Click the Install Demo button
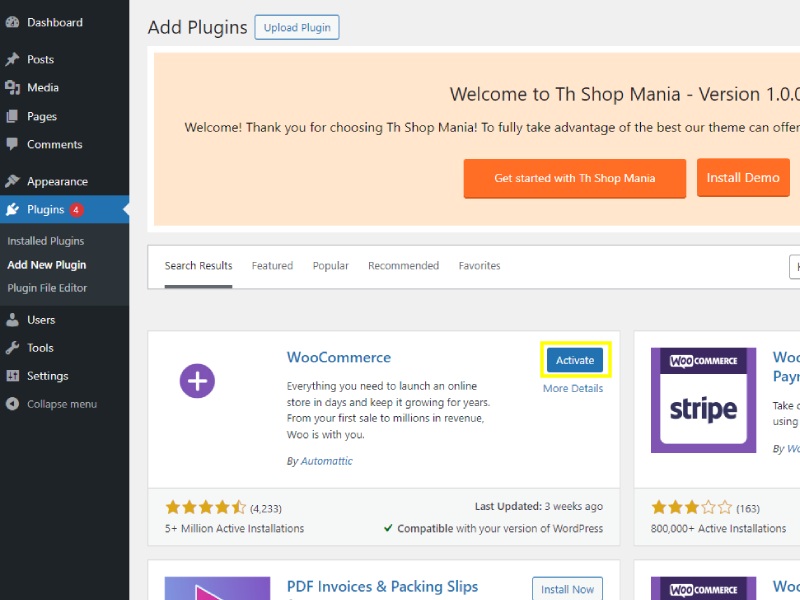 point(743,178)
